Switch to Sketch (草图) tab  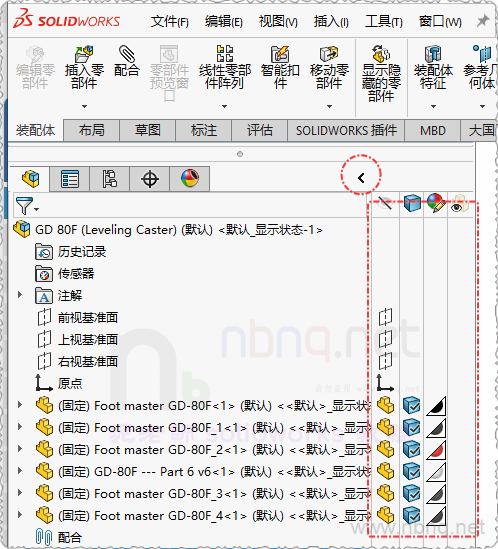tap(148, 130)
